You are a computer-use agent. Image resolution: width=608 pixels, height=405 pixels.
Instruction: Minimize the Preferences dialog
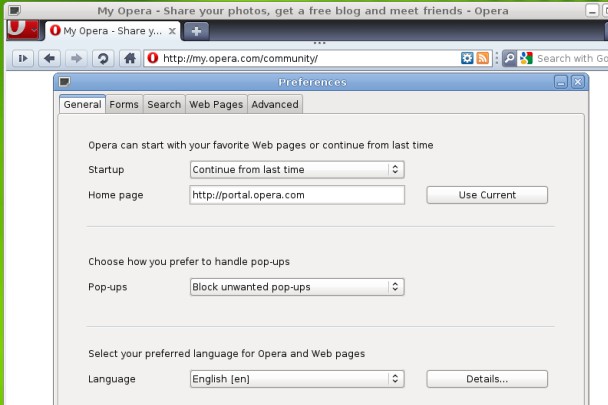[561, 82]
